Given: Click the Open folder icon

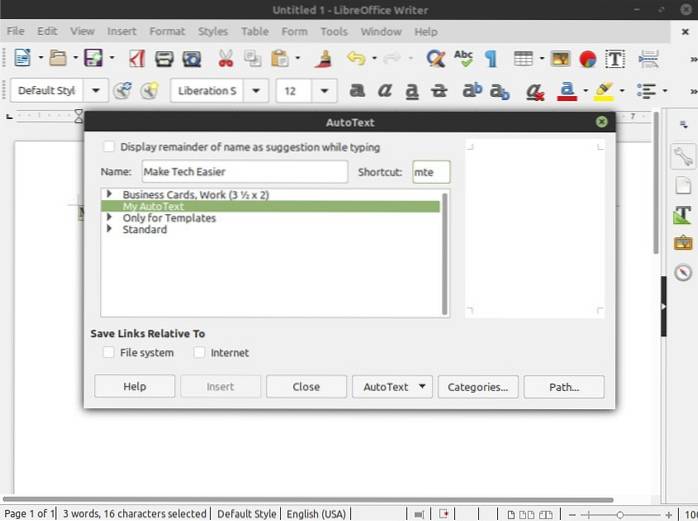Looking at the screenshot, I should point(58,58).
